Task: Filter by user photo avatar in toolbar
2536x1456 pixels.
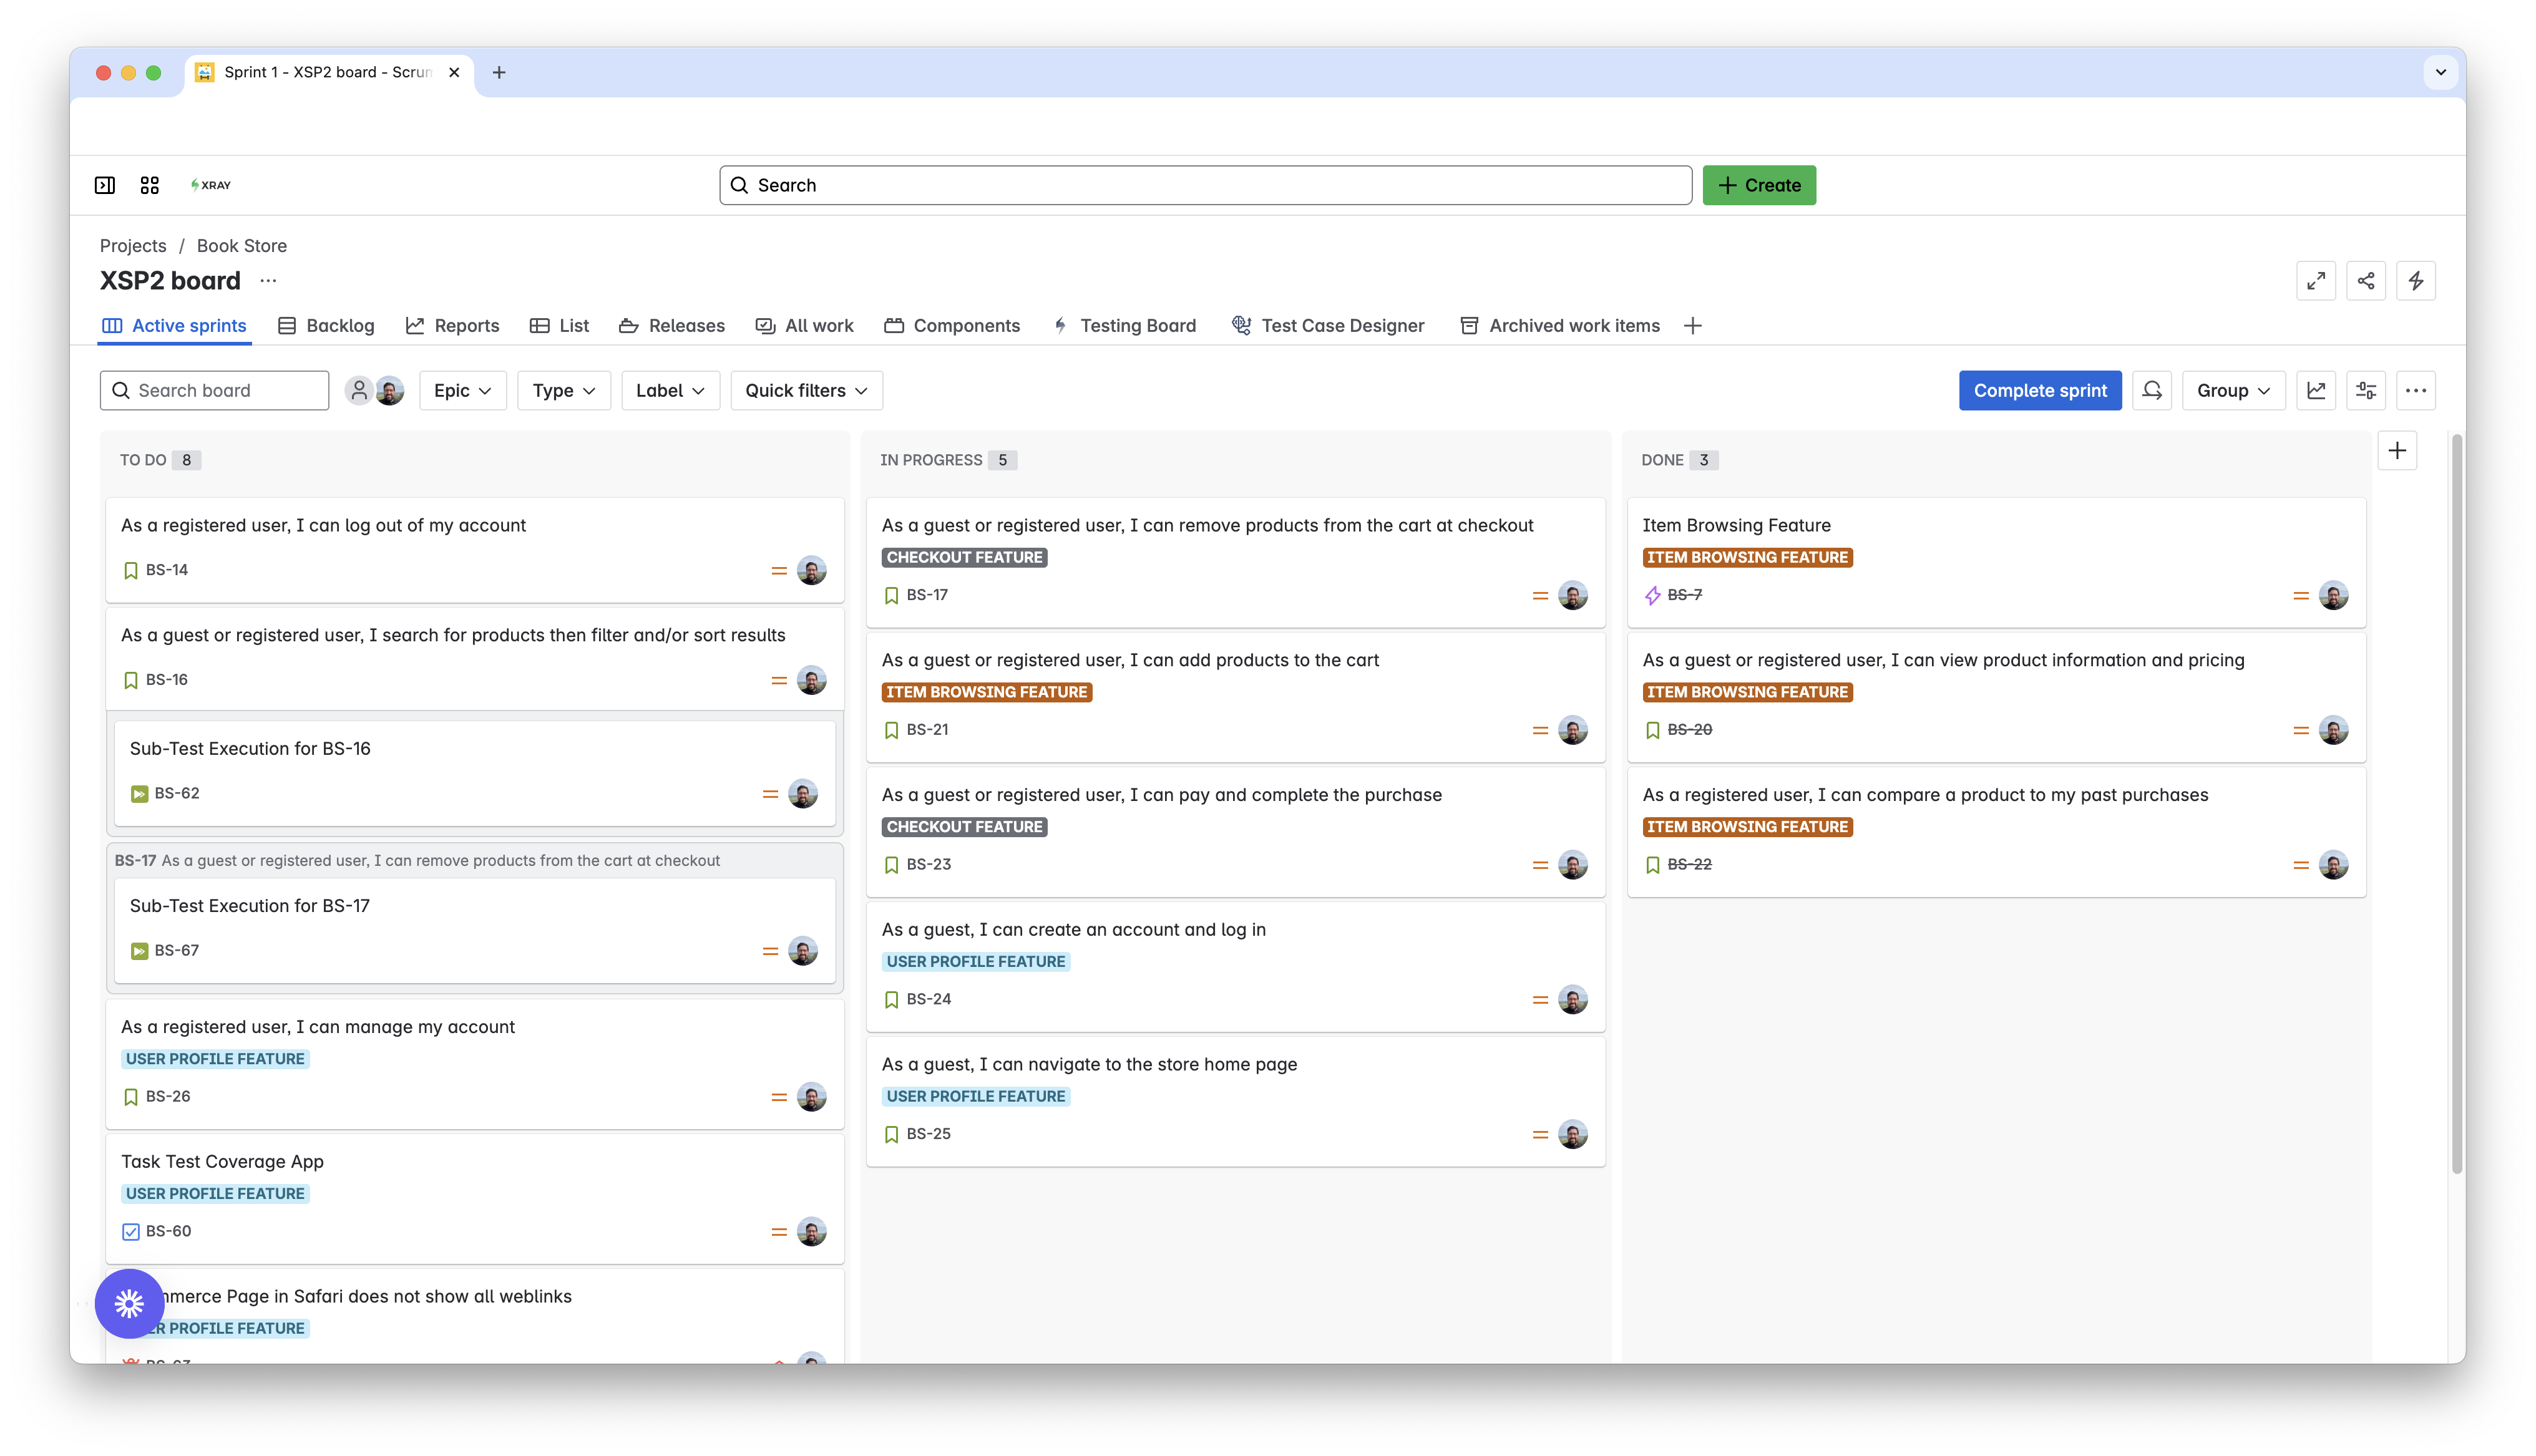Action: point(389,390)
